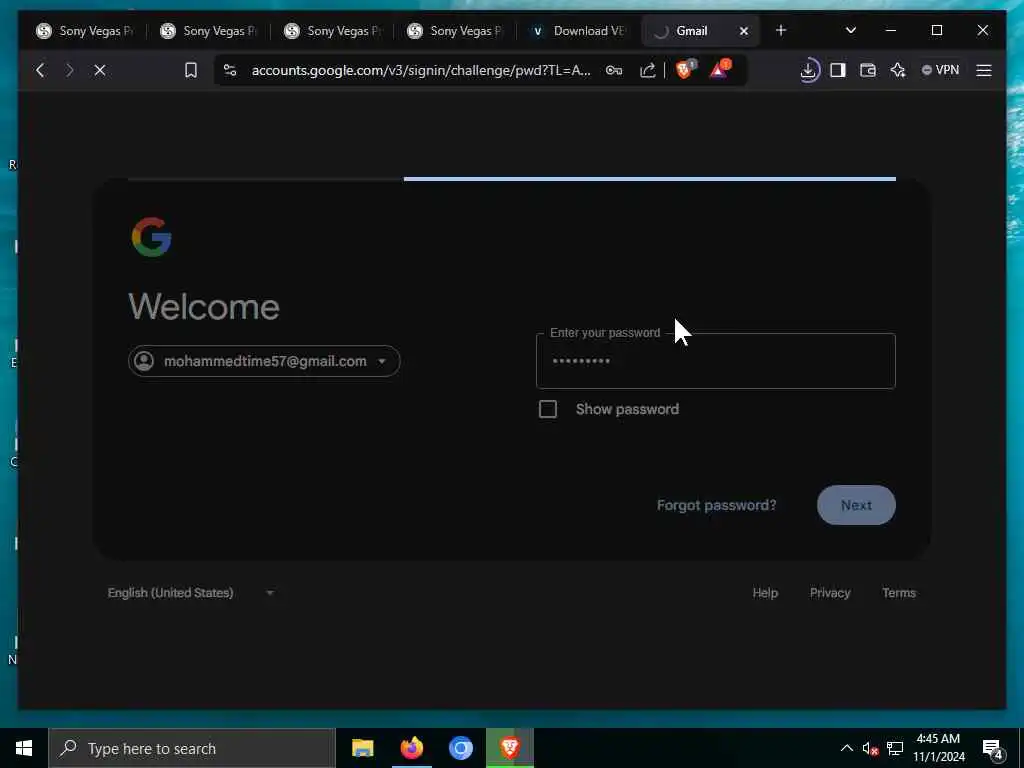This screenshot has height=768, width=1024.
Task: Open the Help link
Action: tap(765, 593)
